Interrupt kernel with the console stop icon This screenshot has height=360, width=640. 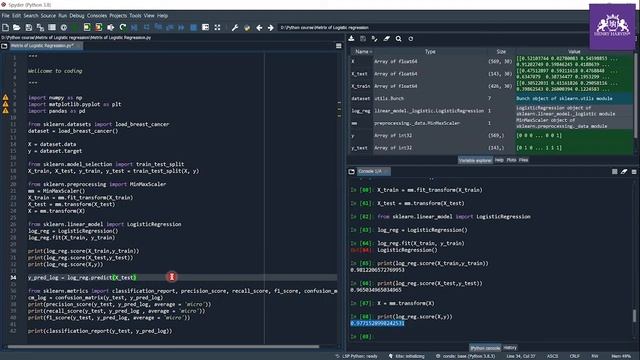coord(614,172)
